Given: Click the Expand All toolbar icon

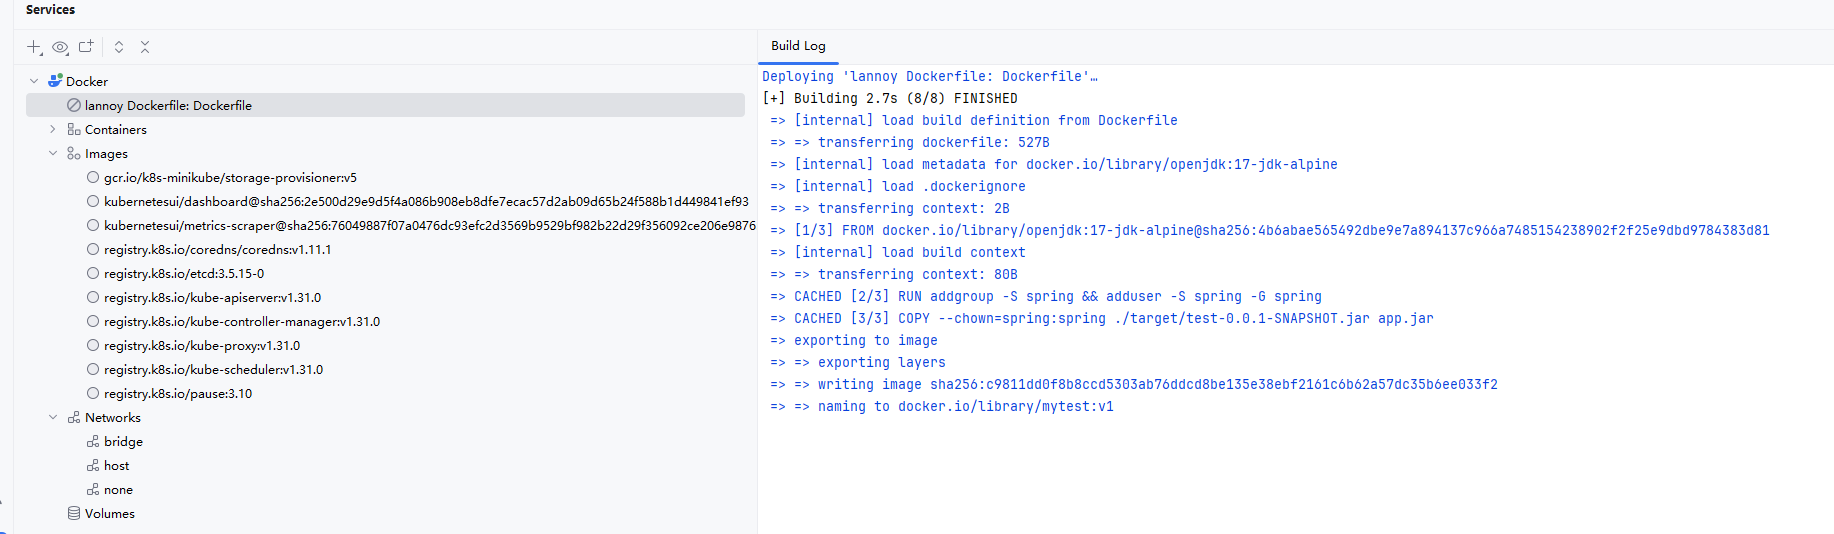Looking at the screenshot, I should [x=119, y=47].
